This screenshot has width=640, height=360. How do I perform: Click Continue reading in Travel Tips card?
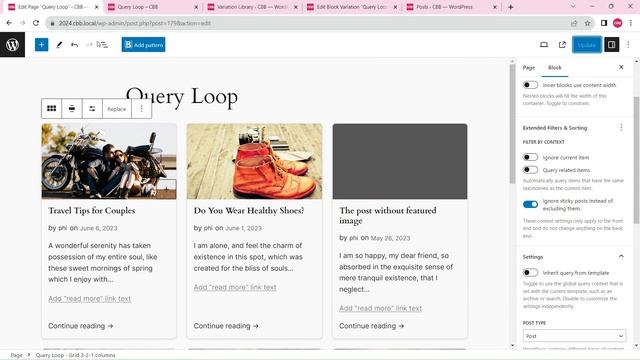coord(80,326)
